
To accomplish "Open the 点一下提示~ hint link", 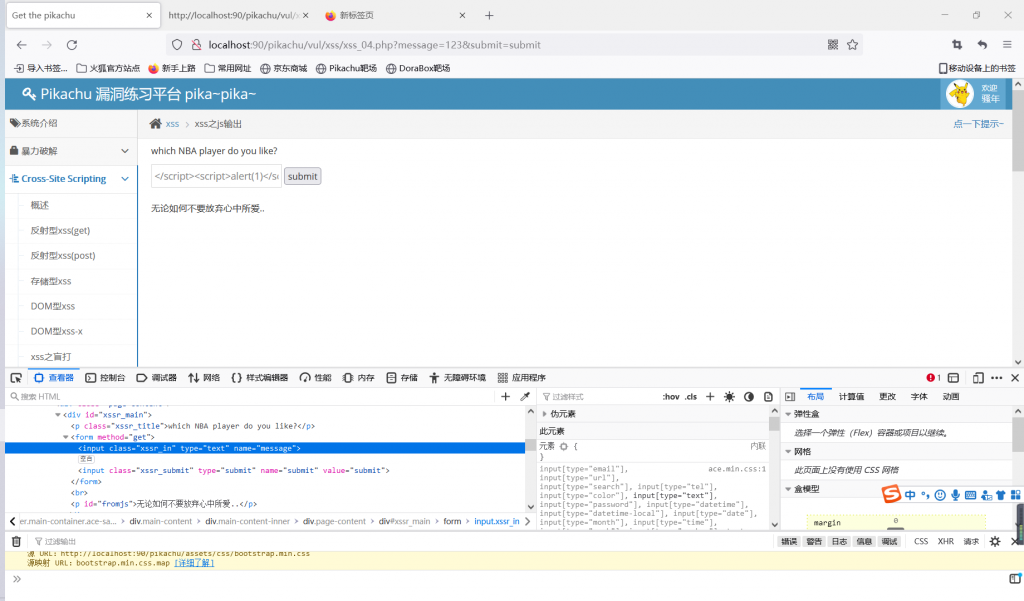I will [x=978, y=124].
